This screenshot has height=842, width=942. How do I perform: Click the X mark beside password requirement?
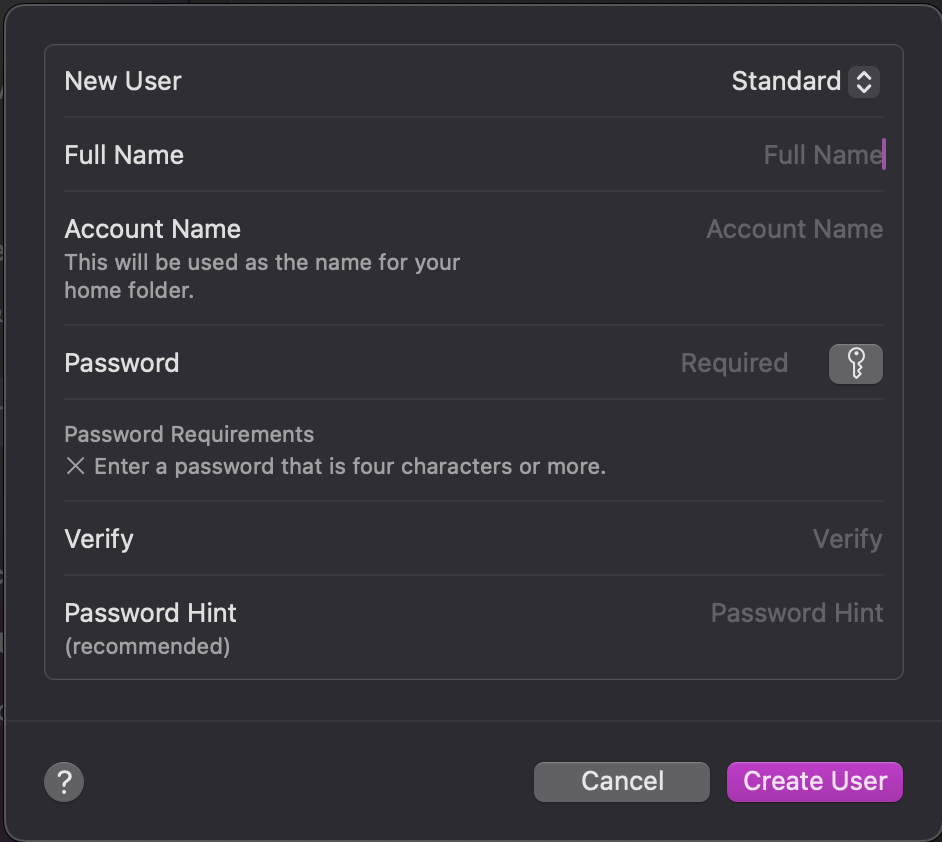click(75, 467)
